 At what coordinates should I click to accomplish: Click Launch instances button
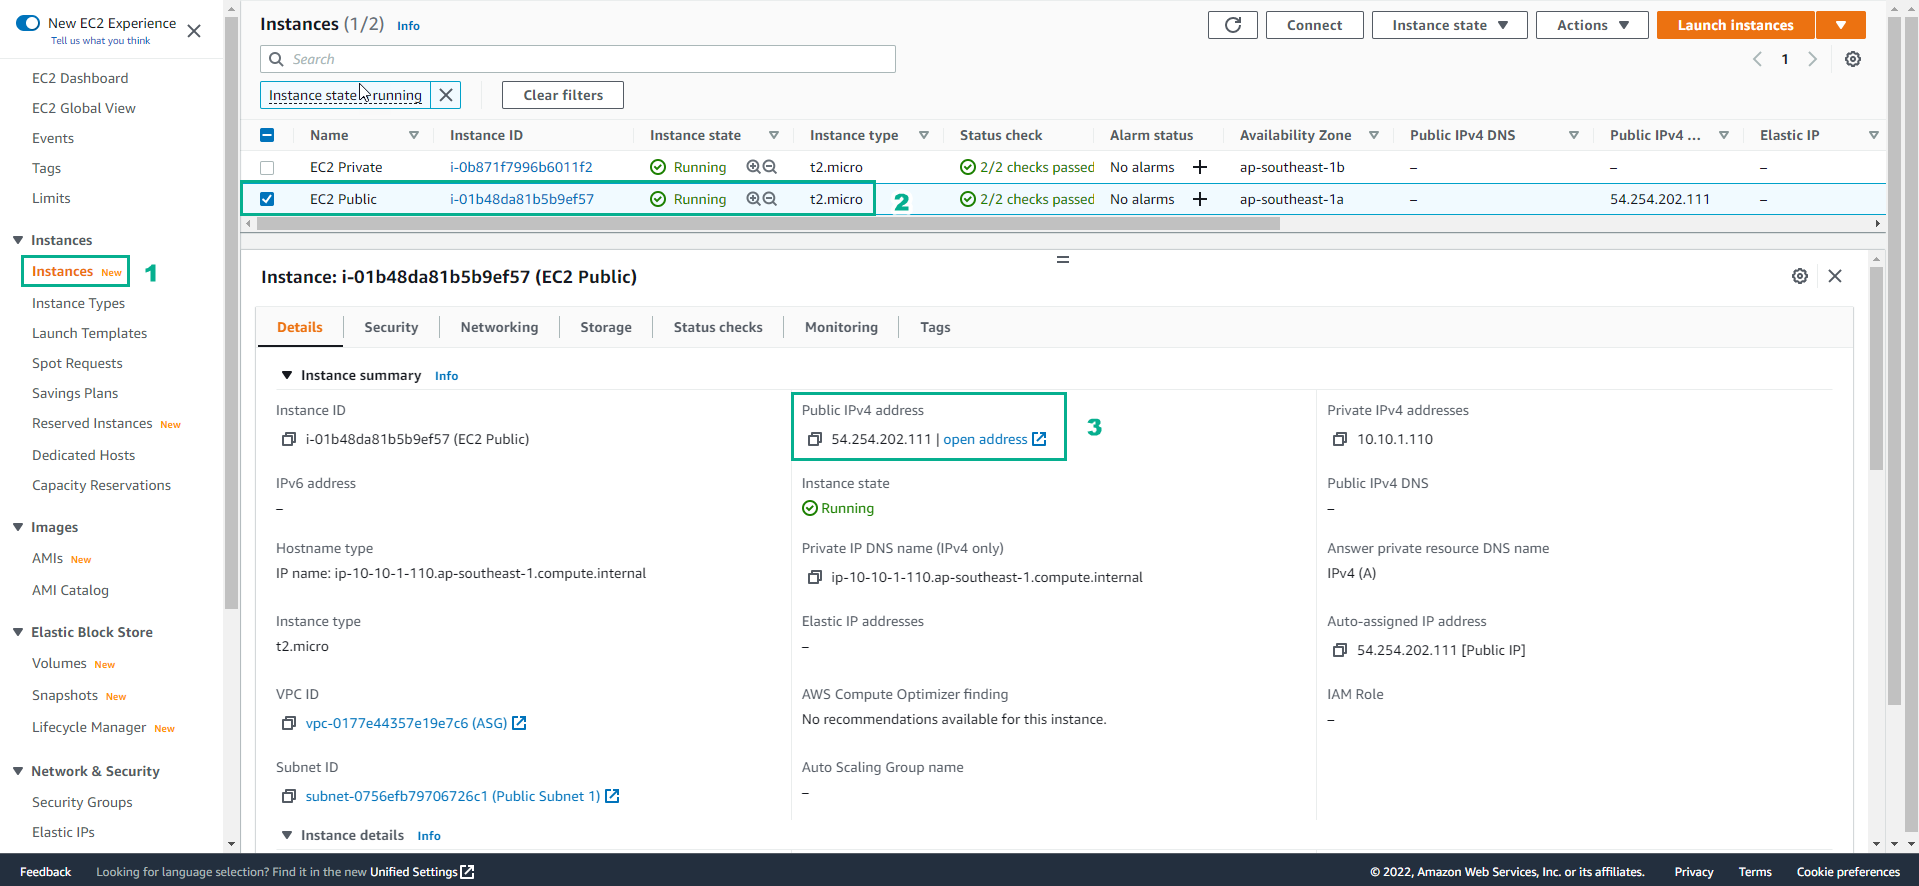tap(1735, 25)
